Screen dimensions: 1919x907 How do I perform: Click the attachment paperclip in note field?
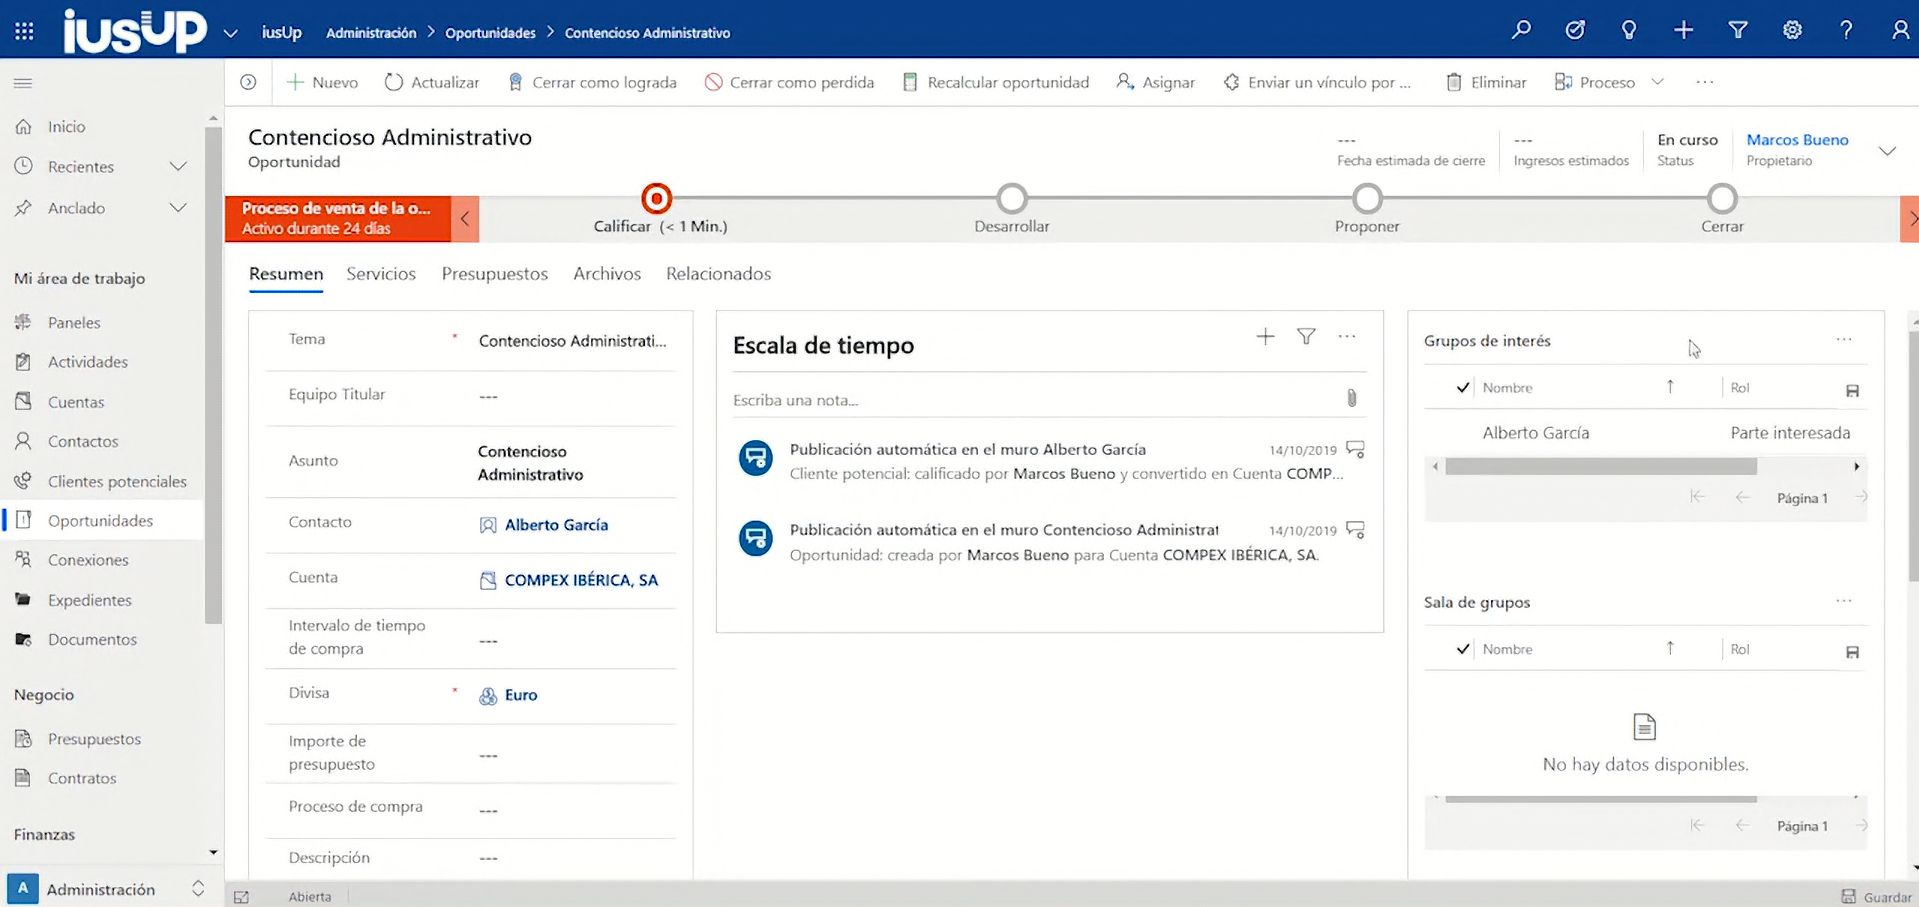[x=1351, y=399]
